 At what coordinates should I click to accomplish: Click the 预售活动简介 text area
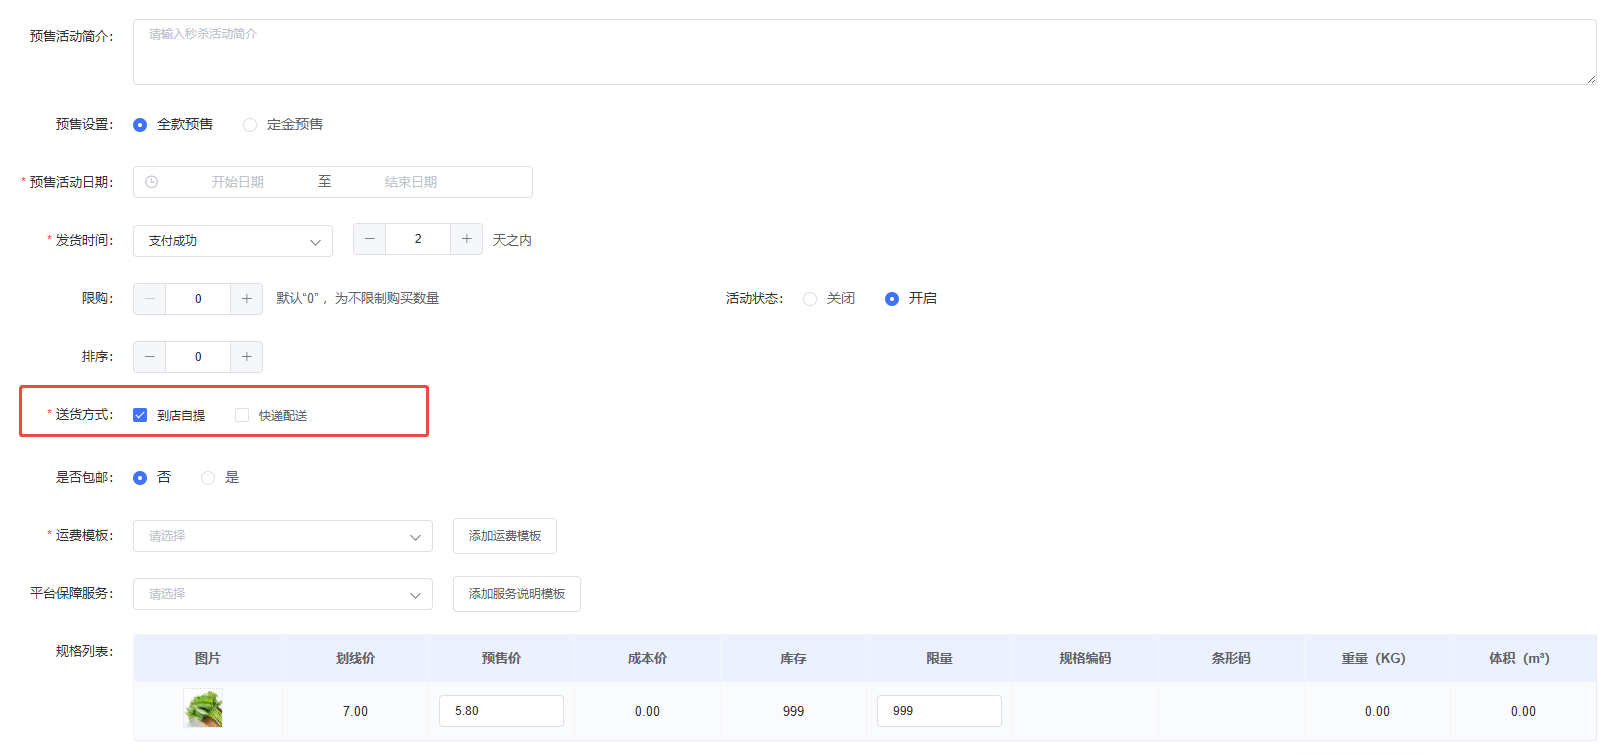tap(864, 52)
